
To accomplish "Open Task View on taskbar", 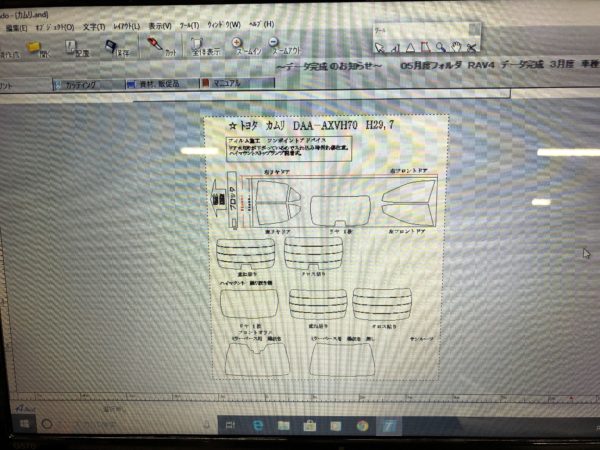I will point(230,425).
